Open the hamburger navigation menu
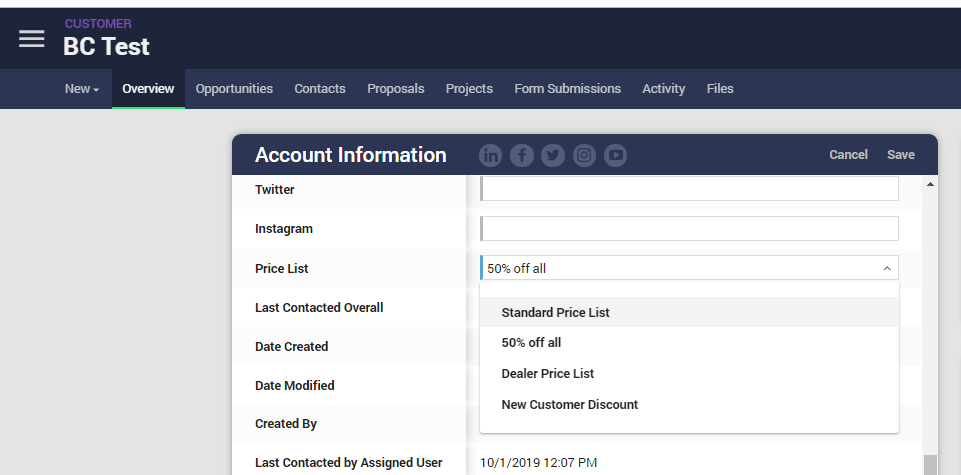The image size is (961, 475). [x=32, y=38]
